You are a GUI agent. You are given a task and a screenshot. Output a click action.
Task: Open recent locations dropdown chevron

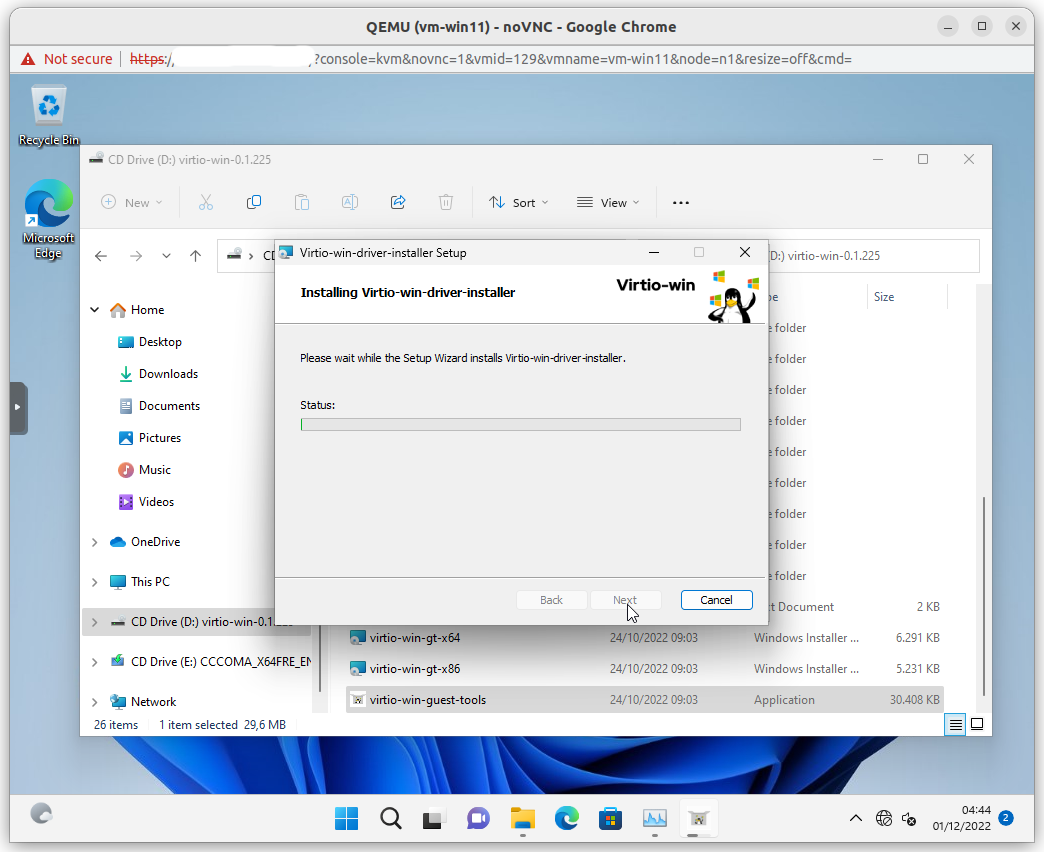[166, 256]
